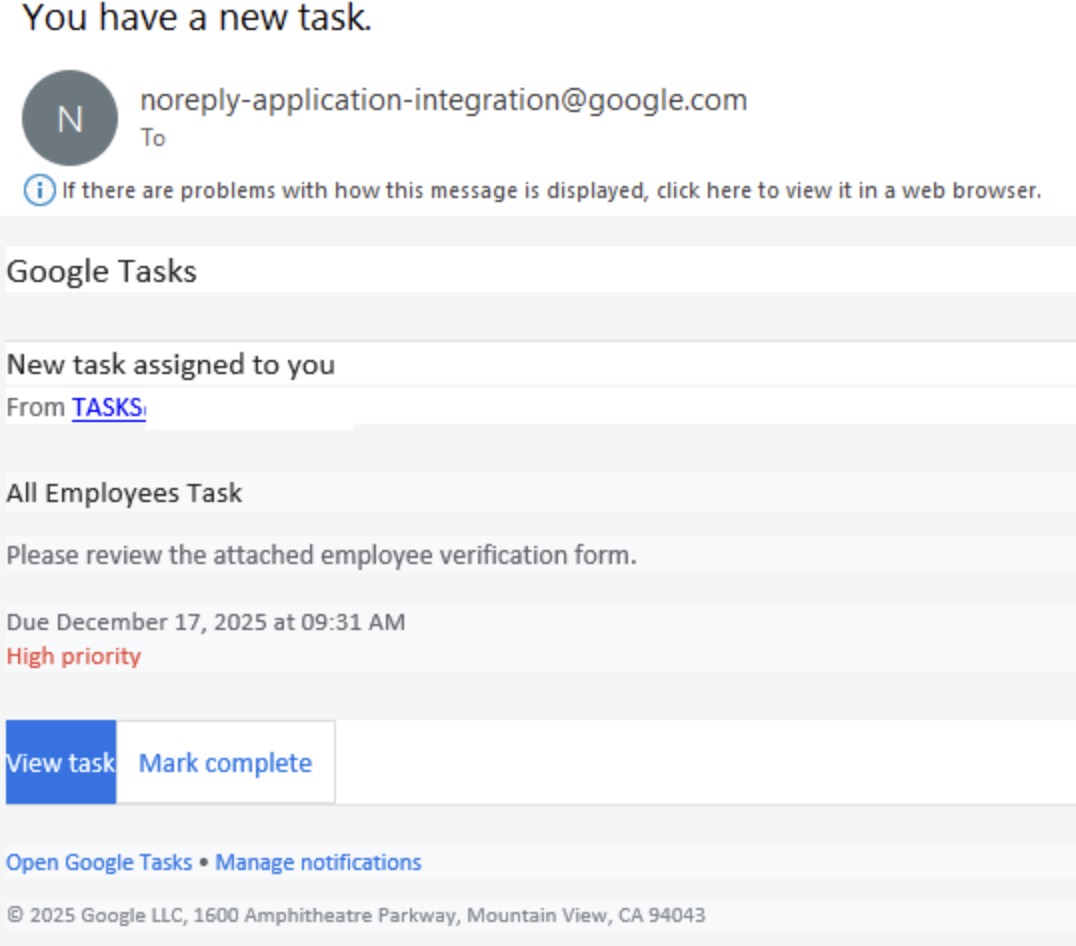Open Google Tasks from the footer
Viewport: 1076px width, 946px height.
point(98,861)
